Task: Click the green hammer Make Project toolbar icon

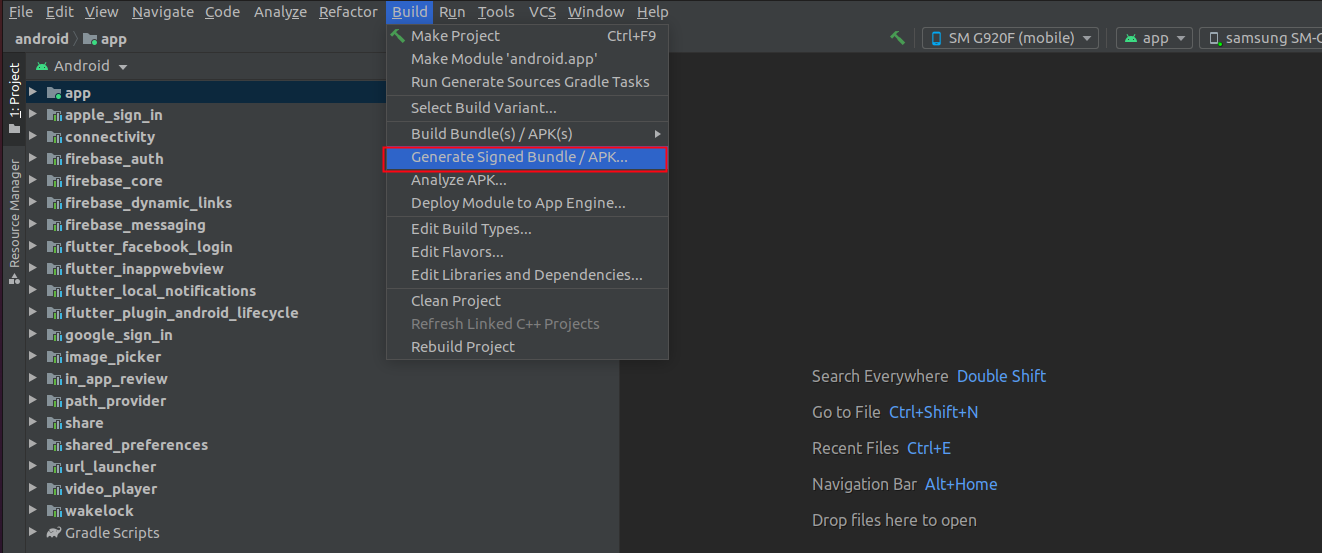Action: point(897,38)
